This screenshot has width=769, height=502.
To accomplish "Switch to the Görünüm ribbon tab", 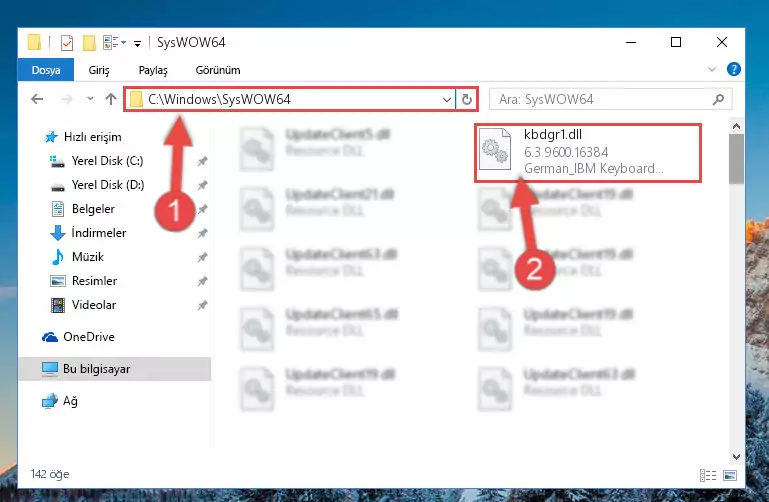I will point(218,70).
